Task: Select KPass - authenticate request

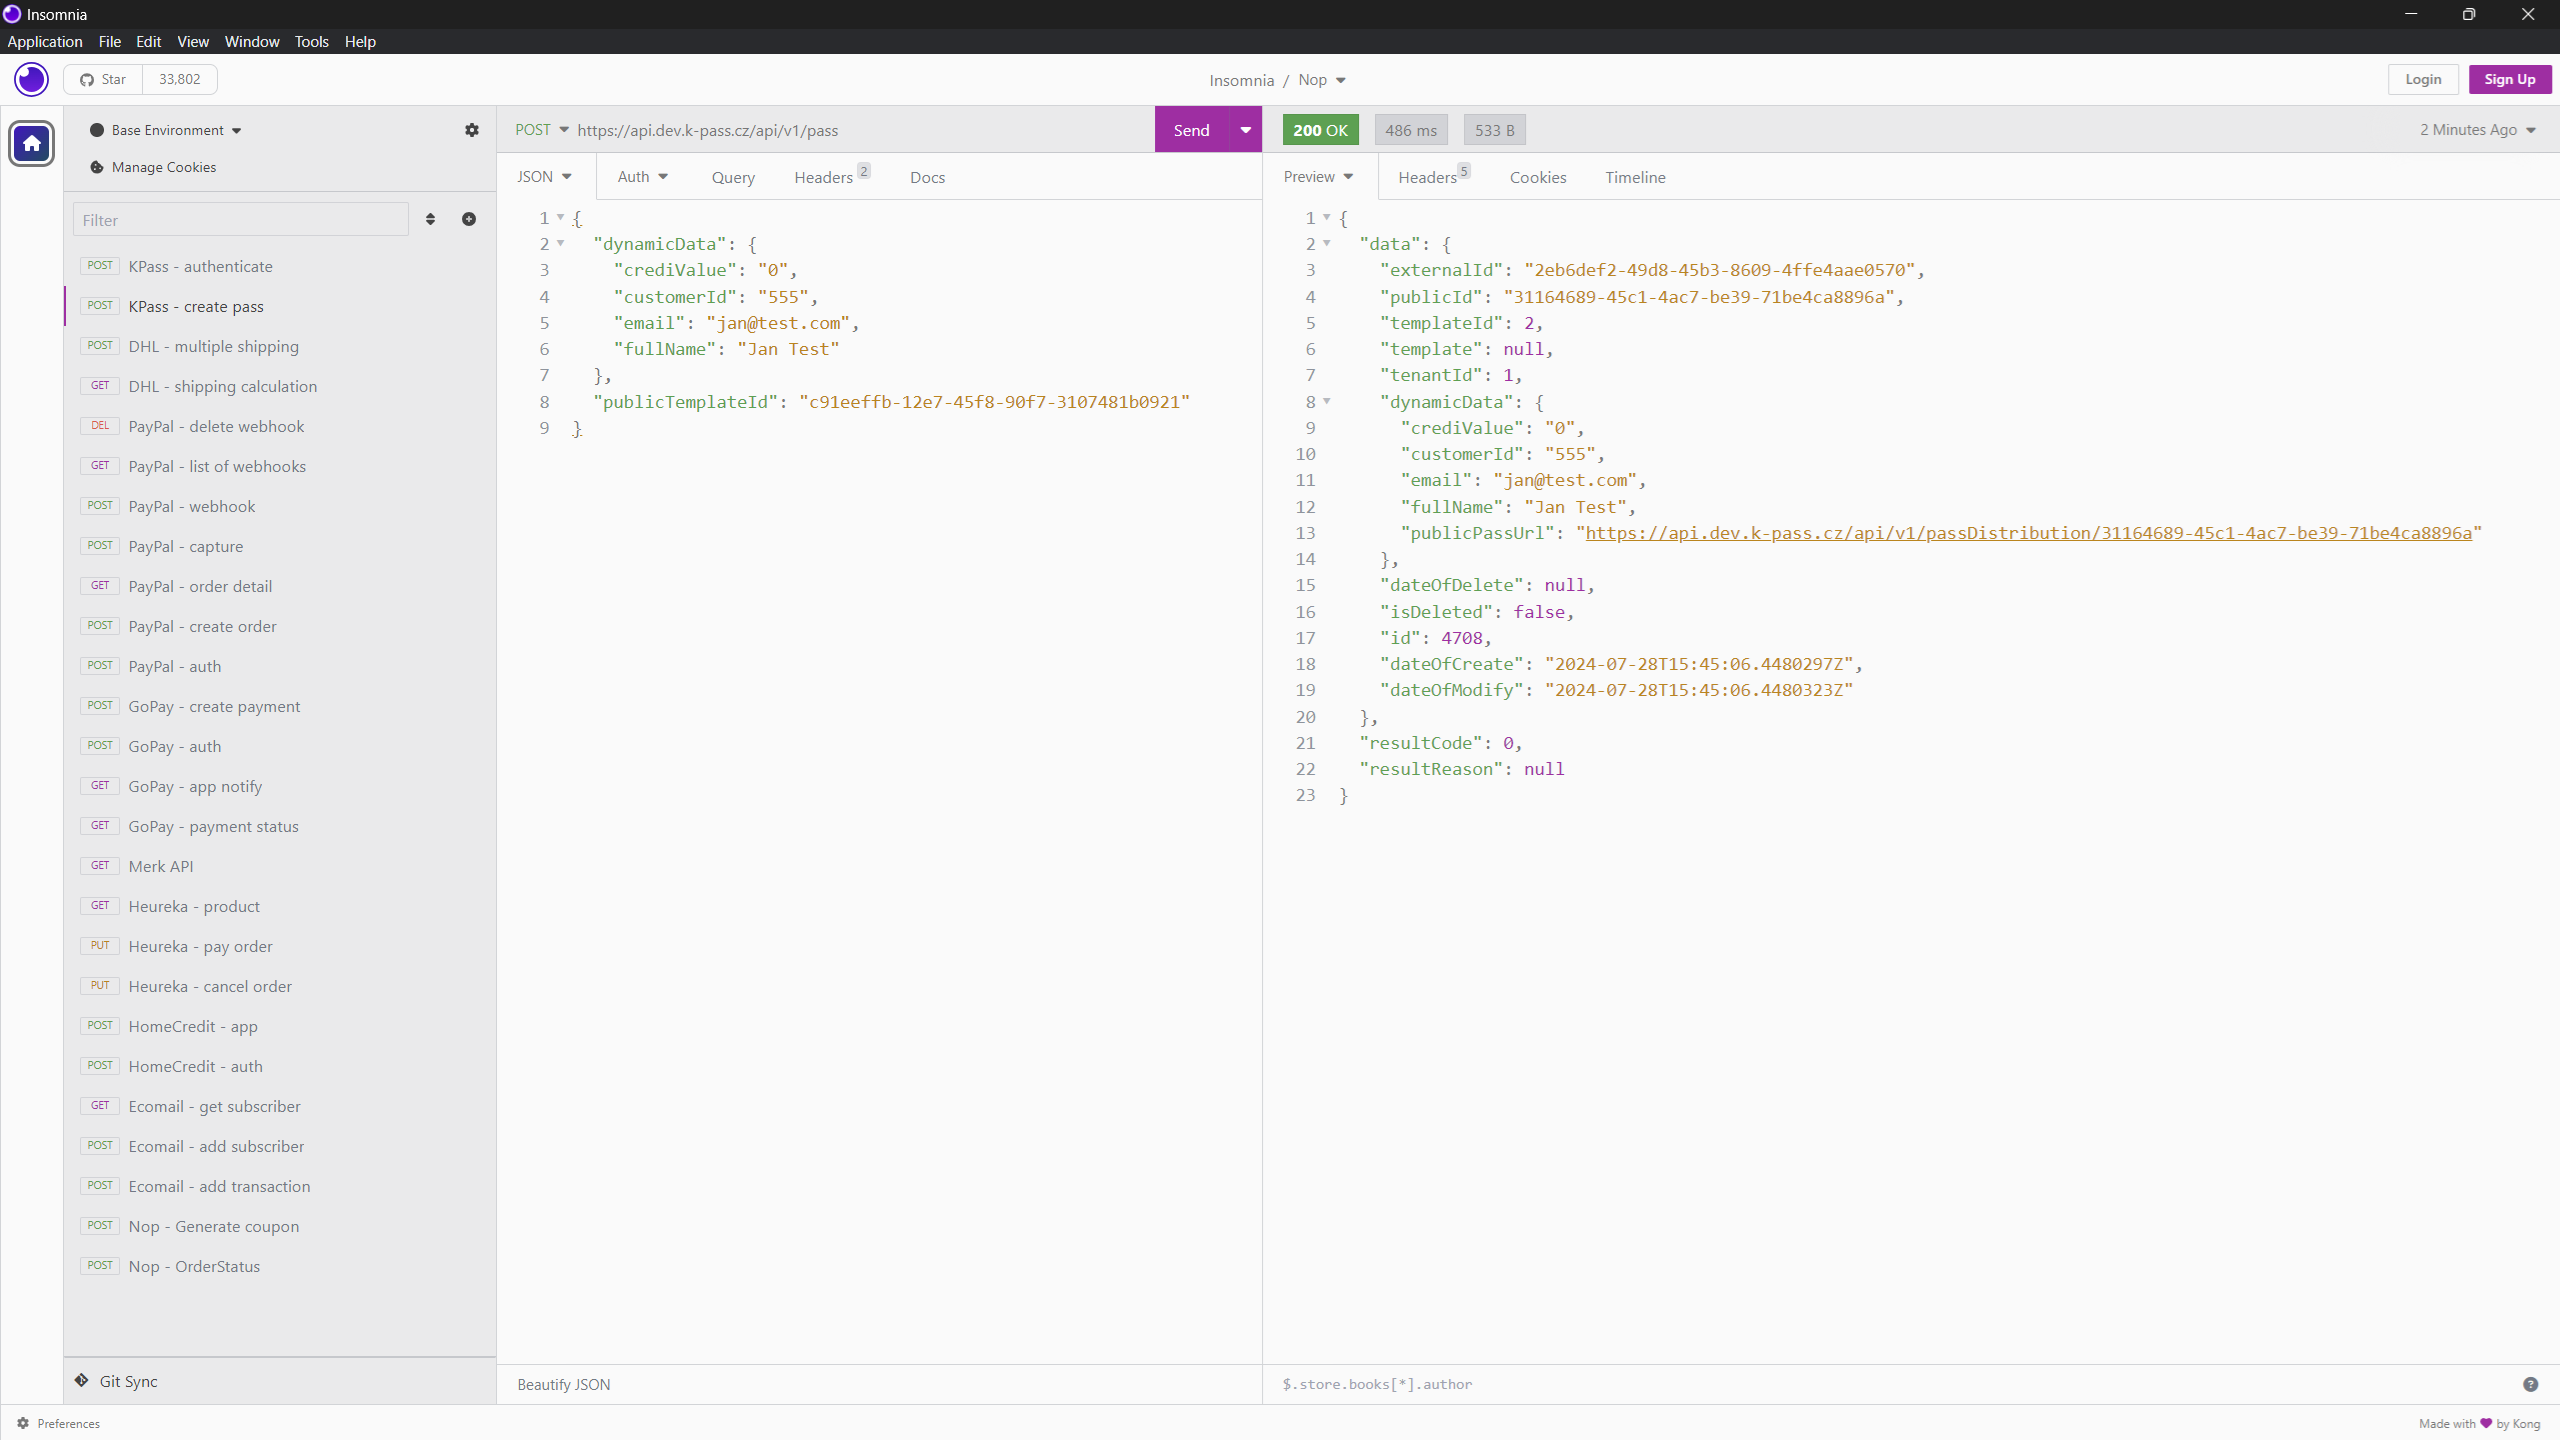Action: (280, 266)
